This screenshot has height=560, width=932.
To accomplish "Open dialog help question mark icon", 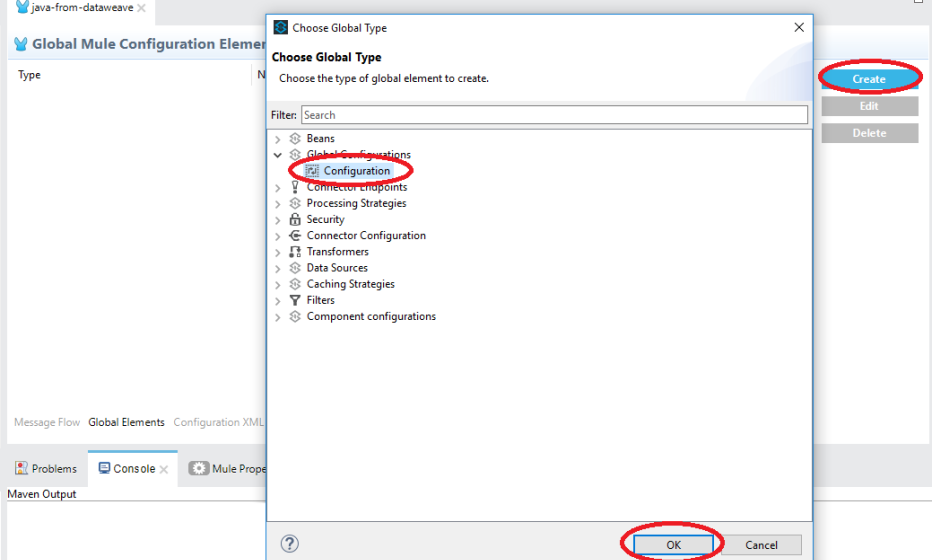I will (x=289, y=543).
